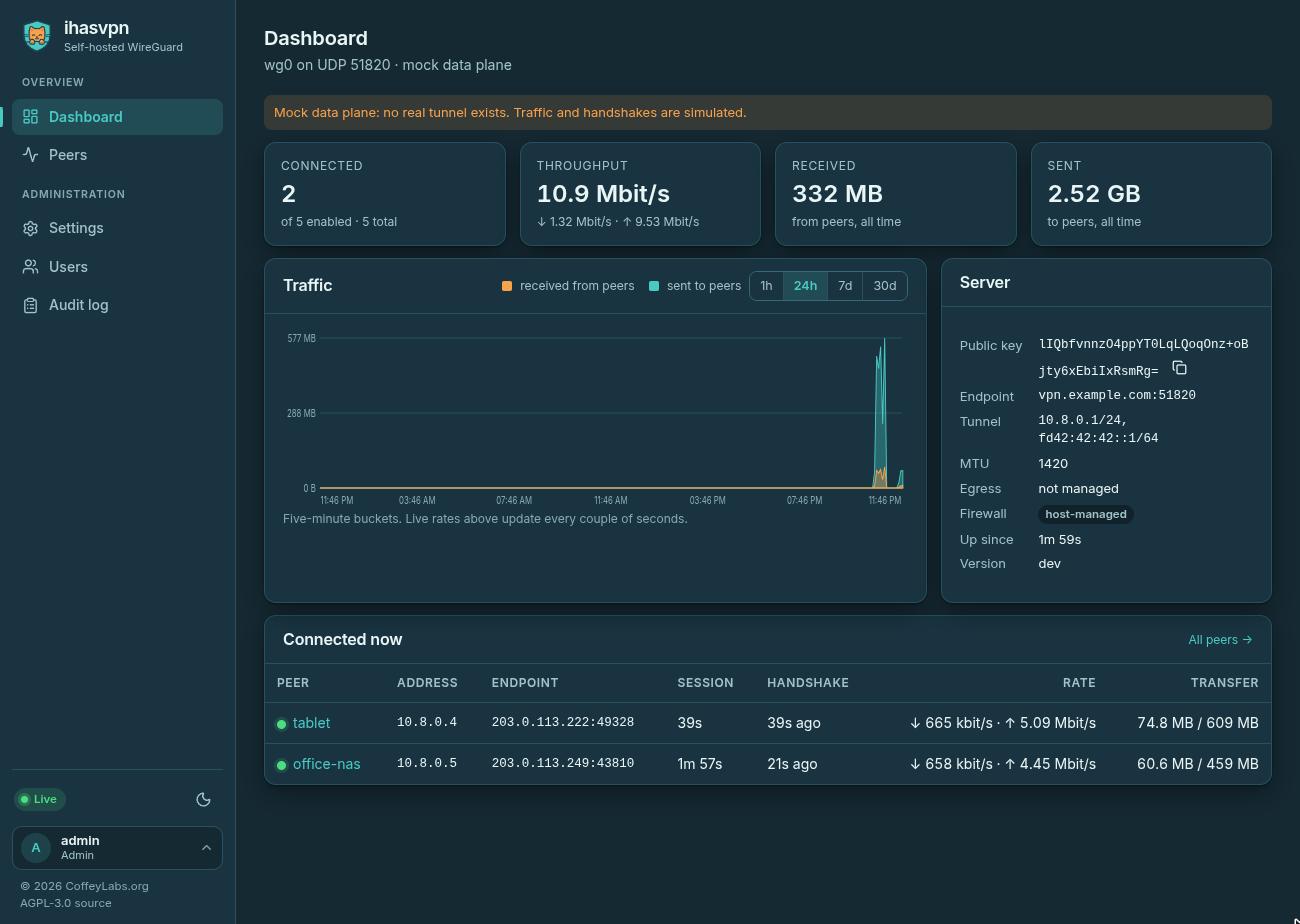Open the All peers link
This screenshot has width=1300, height=924.
(x=1220, y=640)
